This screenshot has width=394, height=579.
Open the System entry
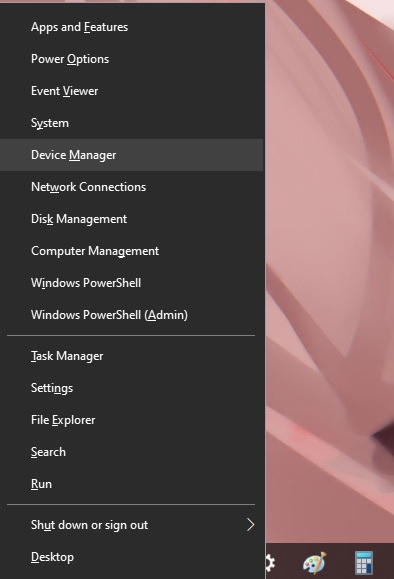132,123
